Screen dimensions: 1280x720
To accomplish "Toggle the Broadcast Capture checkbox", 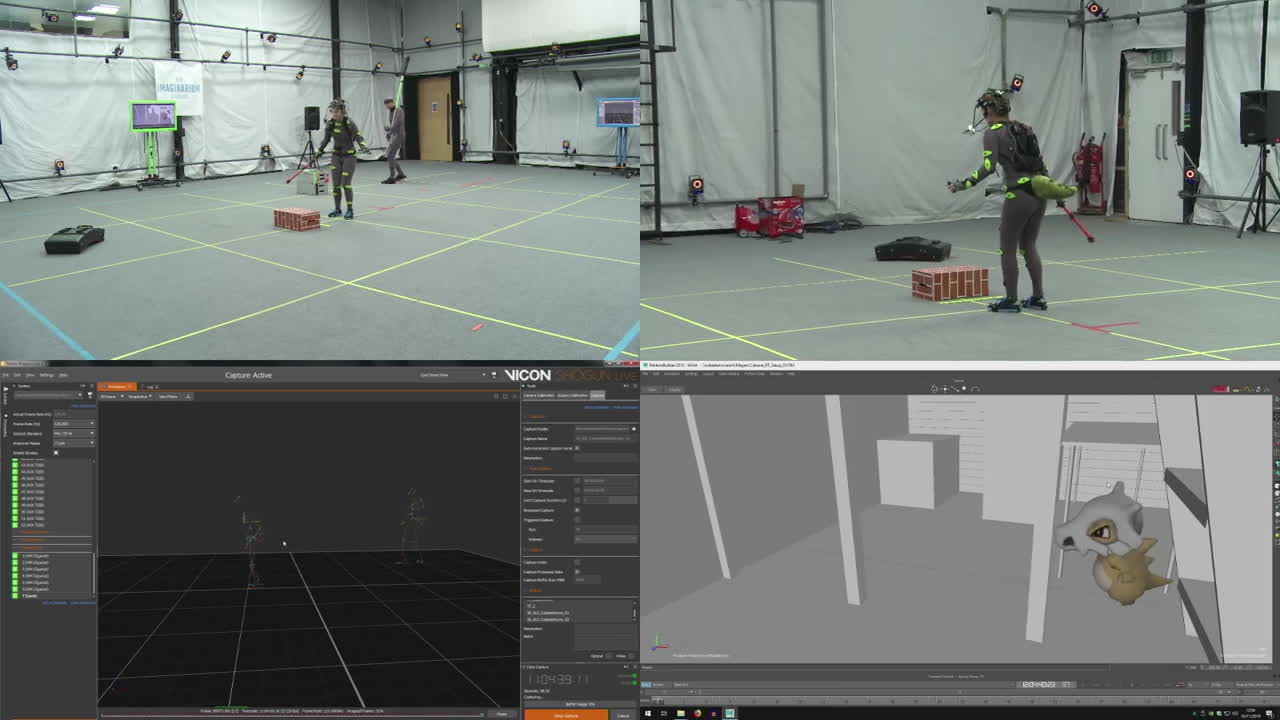I will [577, 510].
